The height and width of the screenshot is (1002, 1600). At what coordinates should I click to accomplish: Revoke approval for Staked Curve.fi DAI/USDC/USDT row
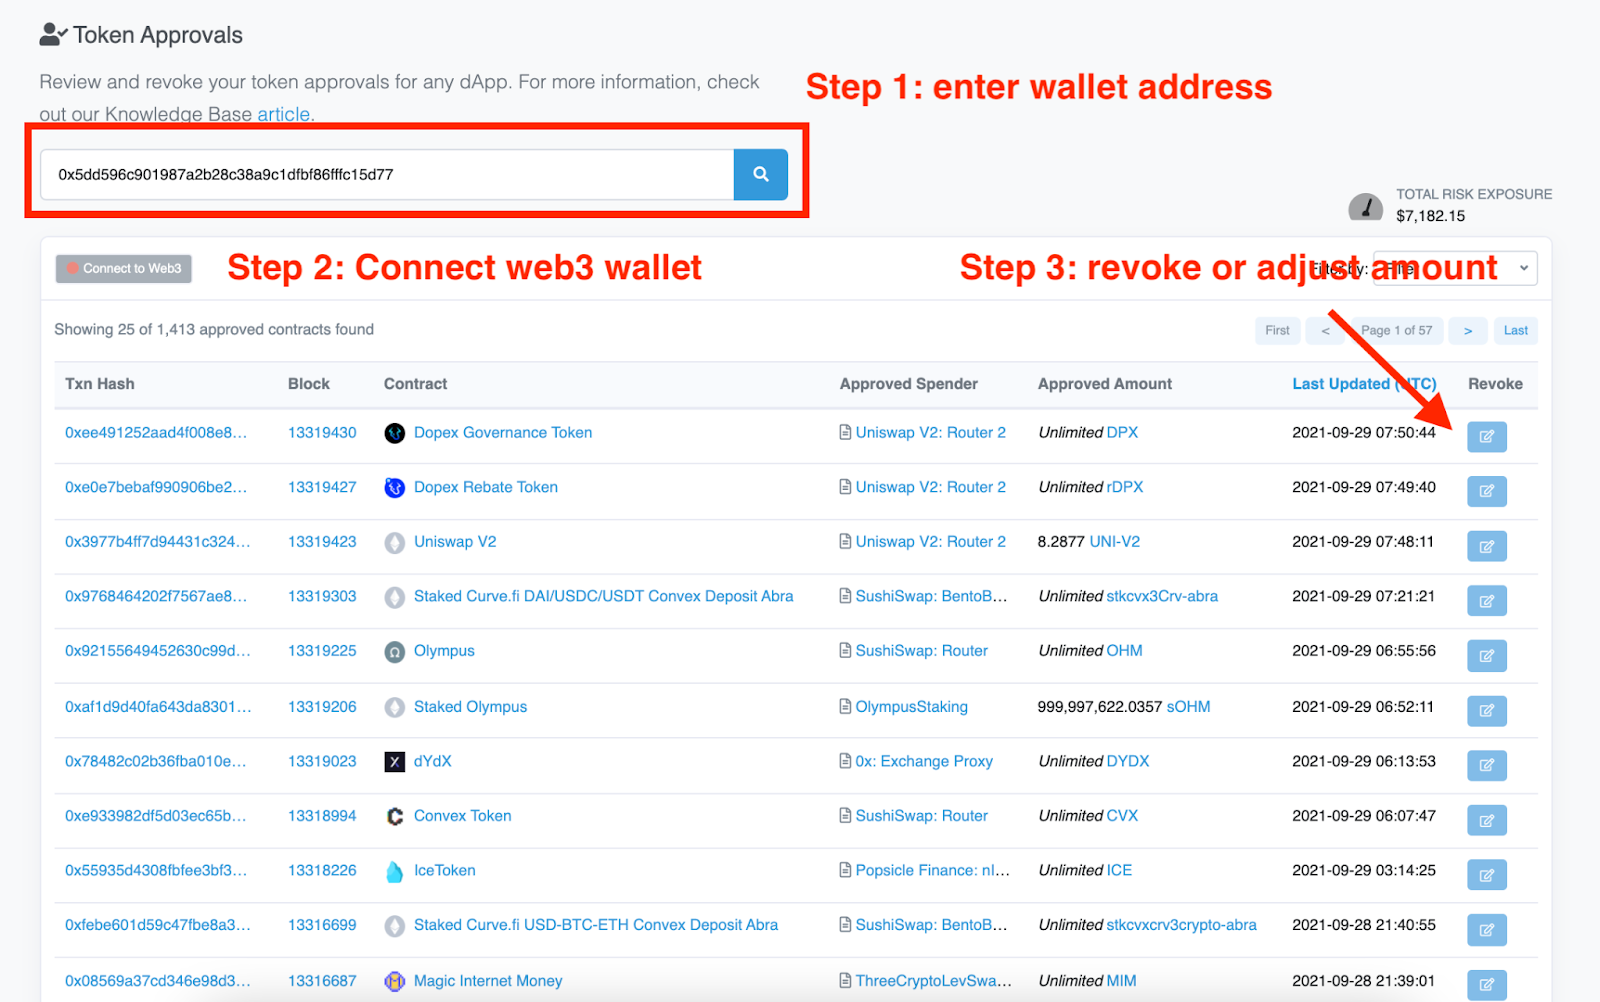pos(1486,601)
